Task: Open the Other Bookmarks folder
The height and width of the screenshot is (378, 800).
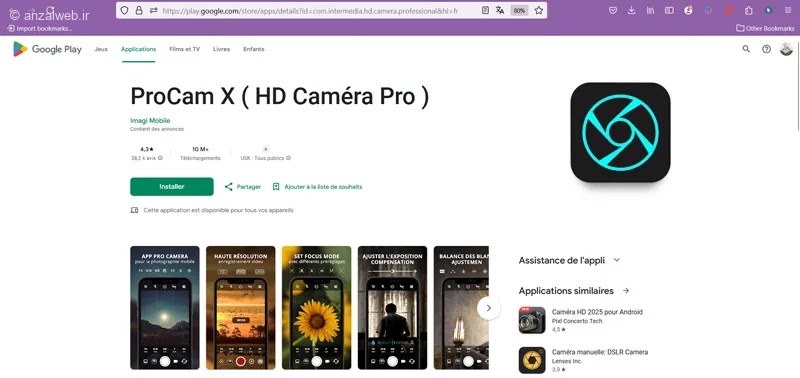Action: tap(765, 28)
